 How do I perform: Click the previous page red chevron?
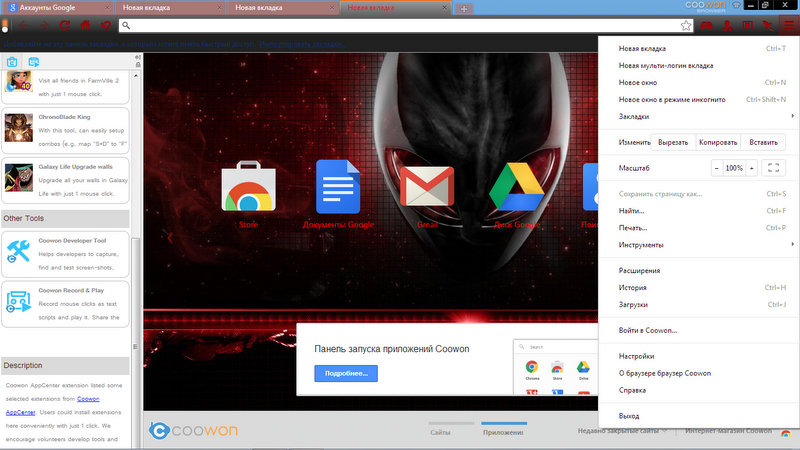[170, 238]
